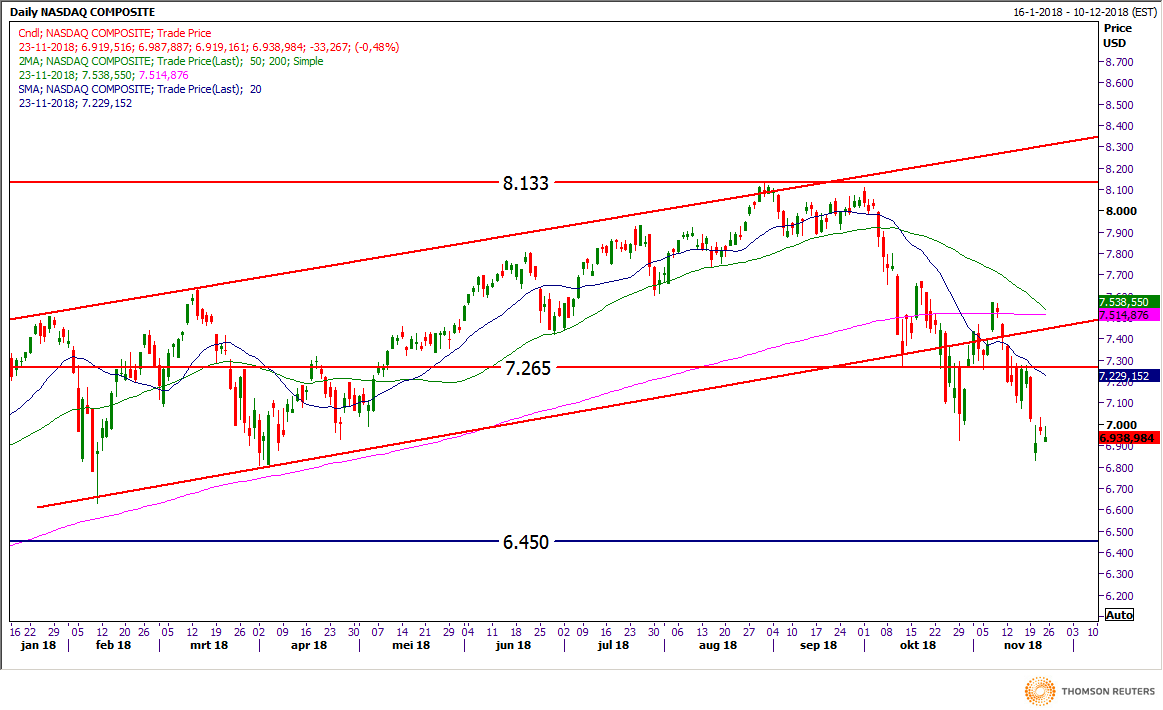Click the green 7.538,550 price axis tag
The width and height of the screenshot is (1163, 710).
click(1127, 302)
